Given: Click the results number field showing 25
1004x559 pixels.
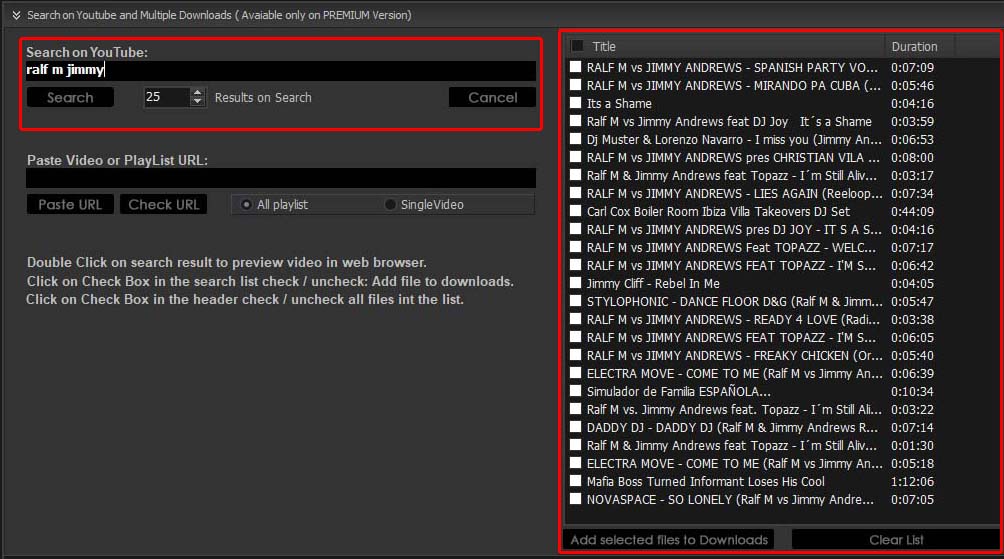Looking at the screenshot, I should pos(167,97).
